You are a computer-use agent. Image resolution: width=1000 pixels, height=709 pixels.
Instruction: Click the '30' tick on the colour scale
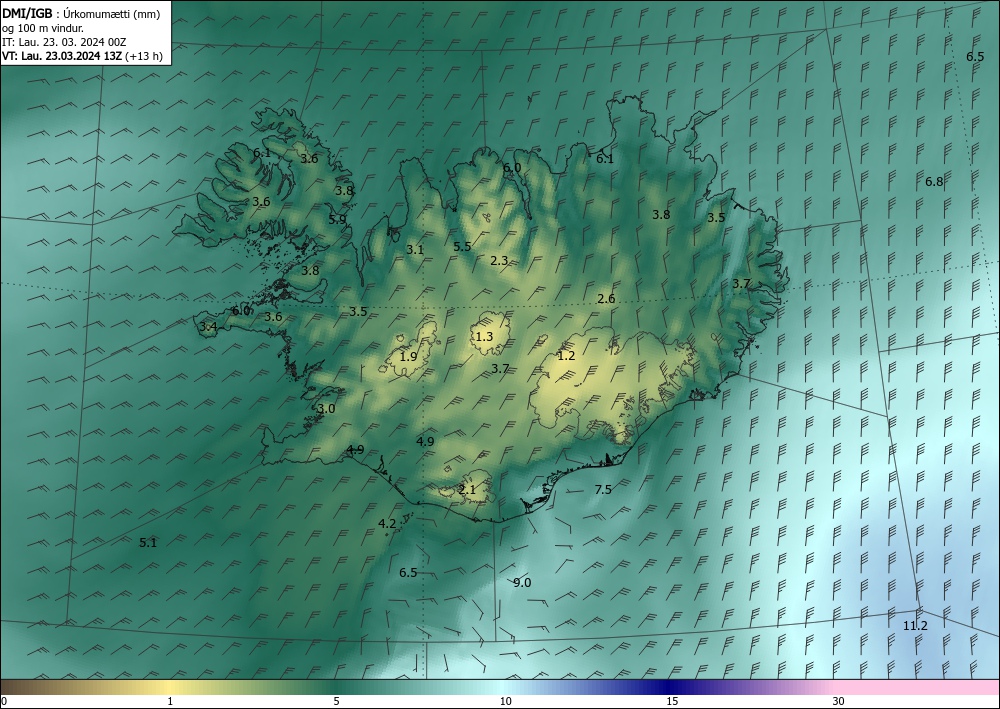[x=839, y=702]
